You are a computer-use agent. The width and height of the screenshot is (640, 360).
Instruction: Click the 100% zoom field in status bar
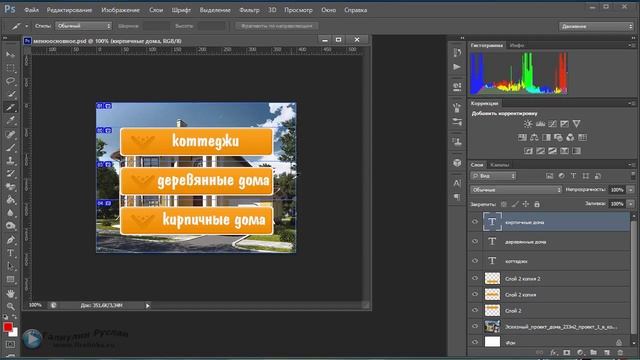pyautogui.click(x=35, y=305)
